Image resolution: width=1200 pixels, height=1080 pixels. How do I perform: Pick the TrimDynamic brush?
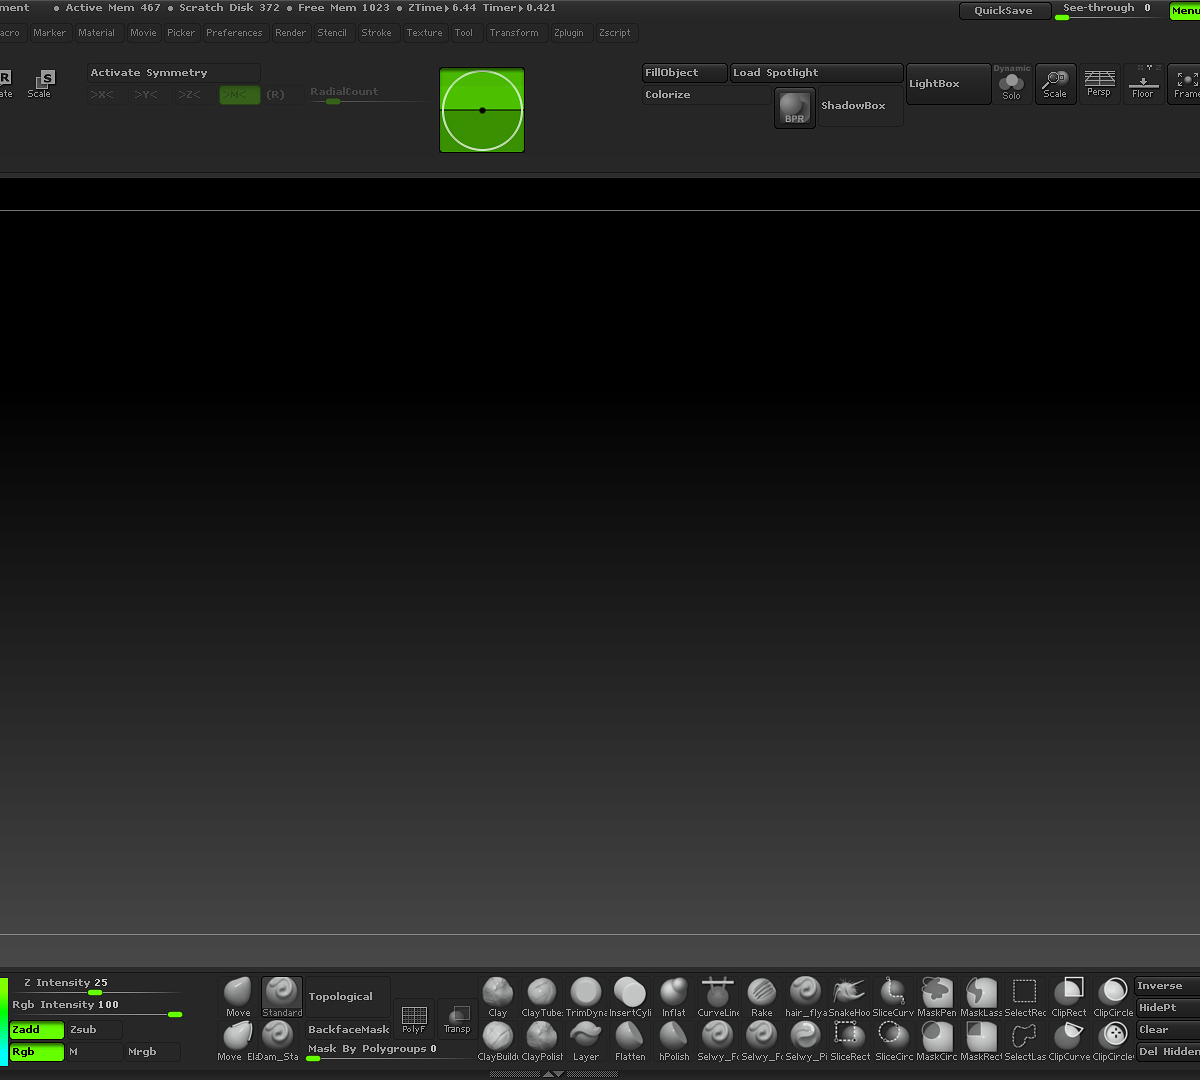point(586,997)
